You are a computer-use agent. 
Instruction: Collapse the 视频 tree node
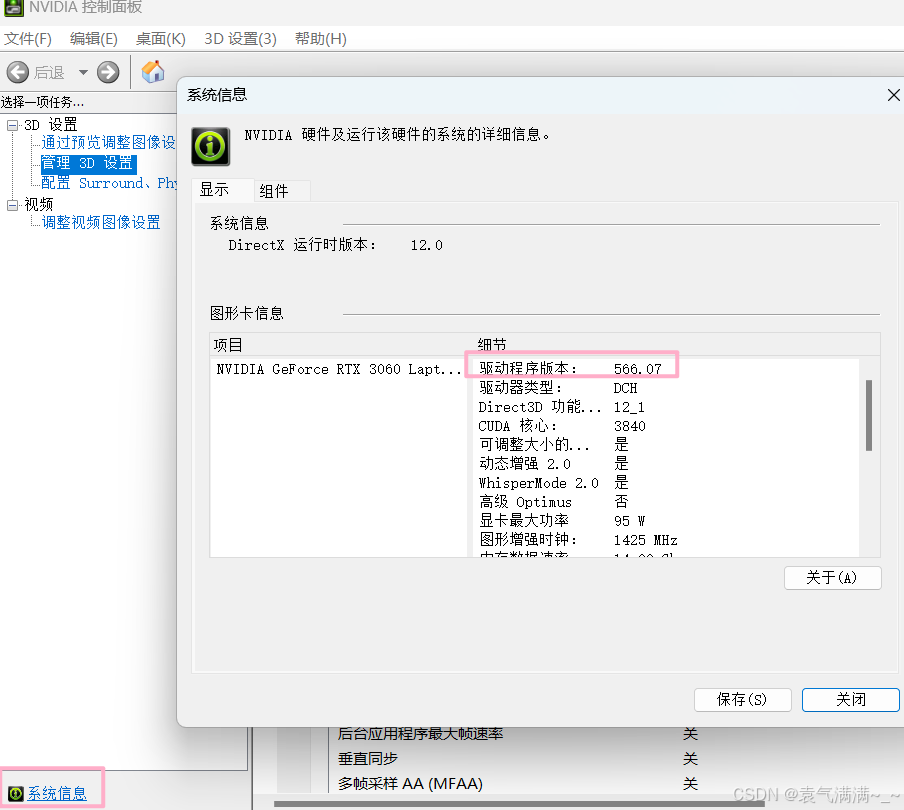(12, 205)
